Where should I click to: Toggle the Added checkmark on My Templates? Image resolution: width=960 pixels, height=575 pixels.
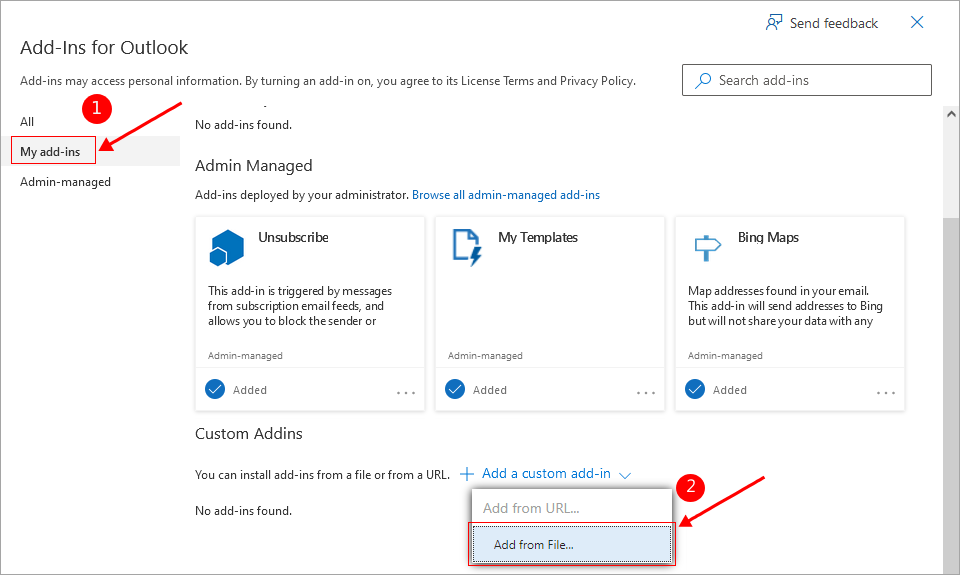point(455,389)
